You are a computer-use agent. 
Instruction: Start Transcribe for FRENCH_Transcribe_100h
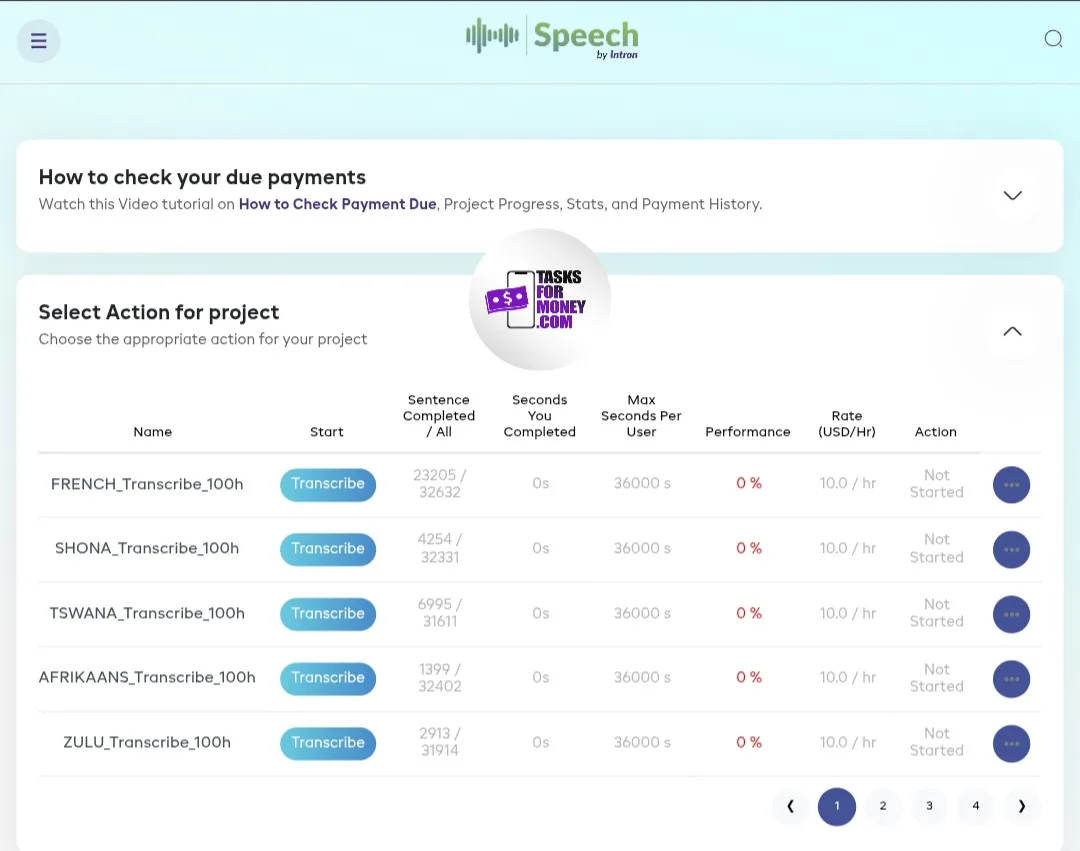[x=328, y=484]
